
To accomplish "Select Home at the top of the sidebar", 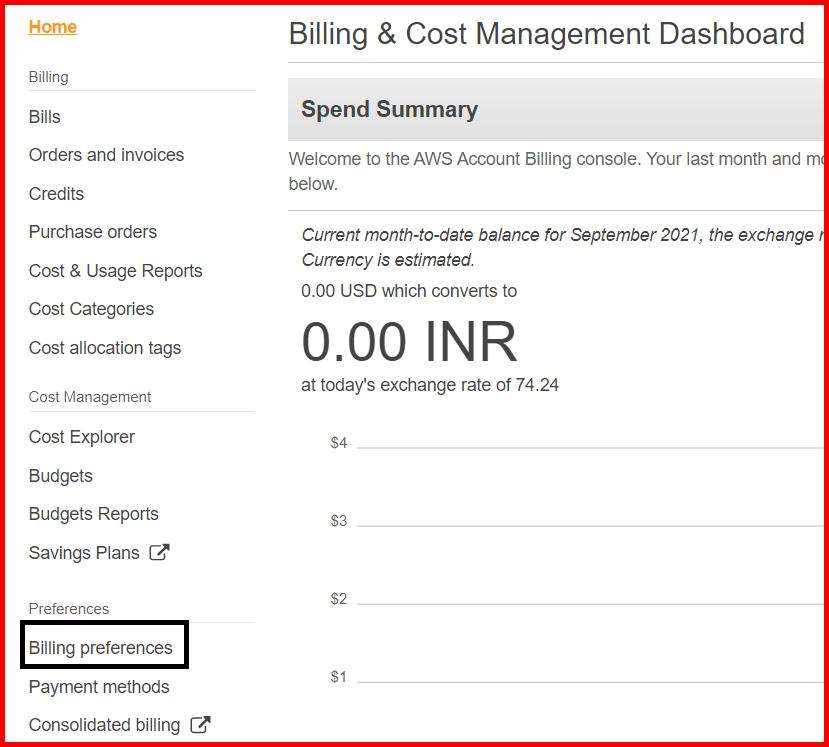I will 52,27.
